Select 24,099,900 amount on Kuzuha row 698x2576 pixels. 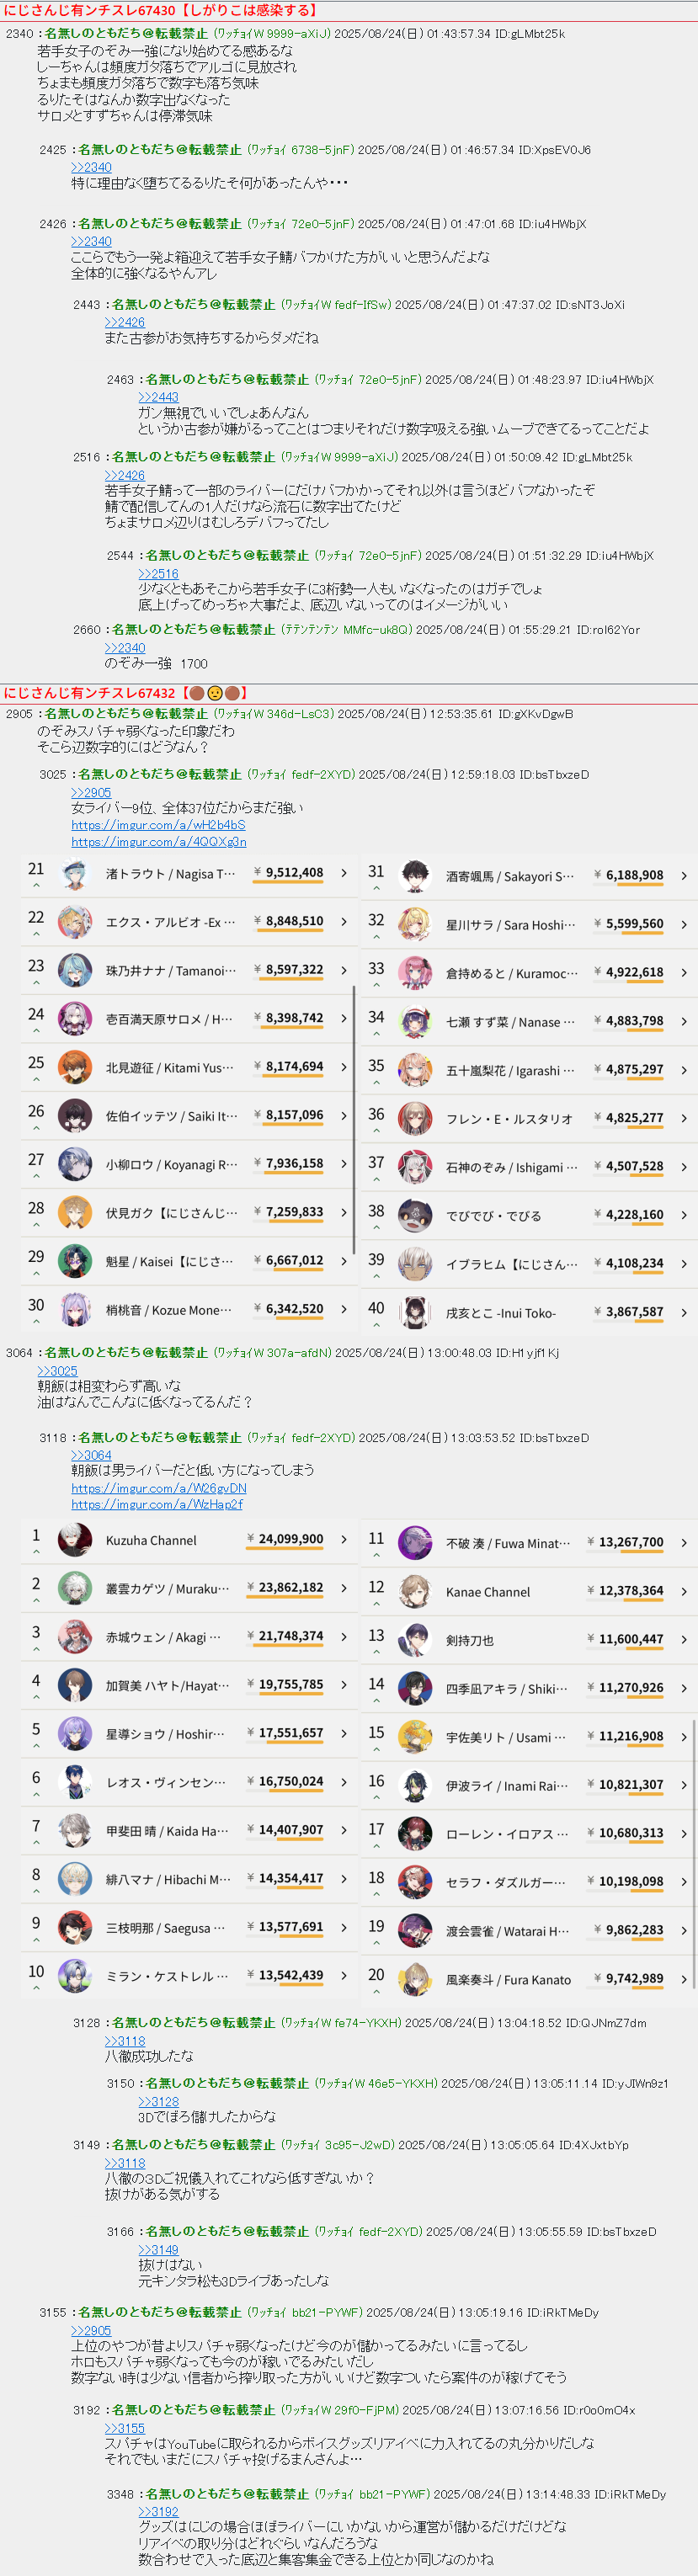pyautogui.click(x=291, y=1539)
